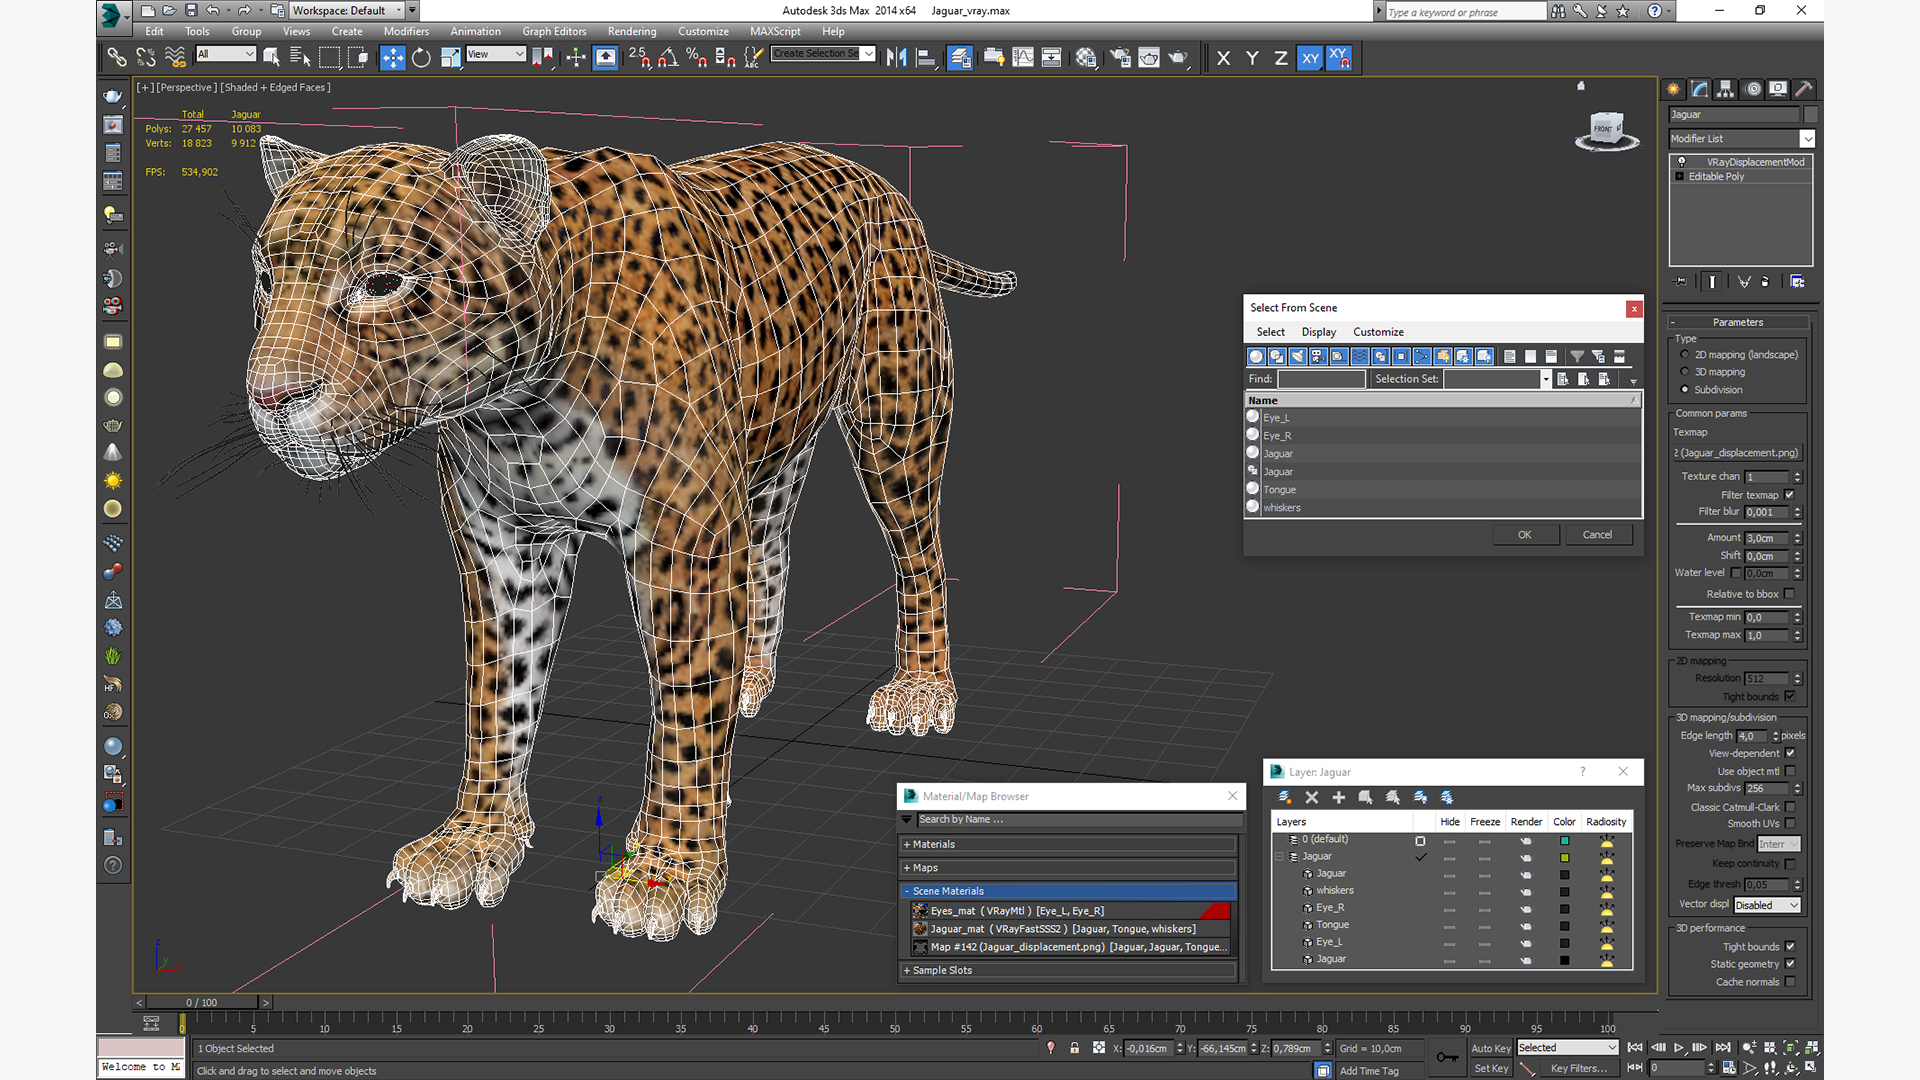
Task: Enable Cache normals checkbox
Action: (1790, 982)
